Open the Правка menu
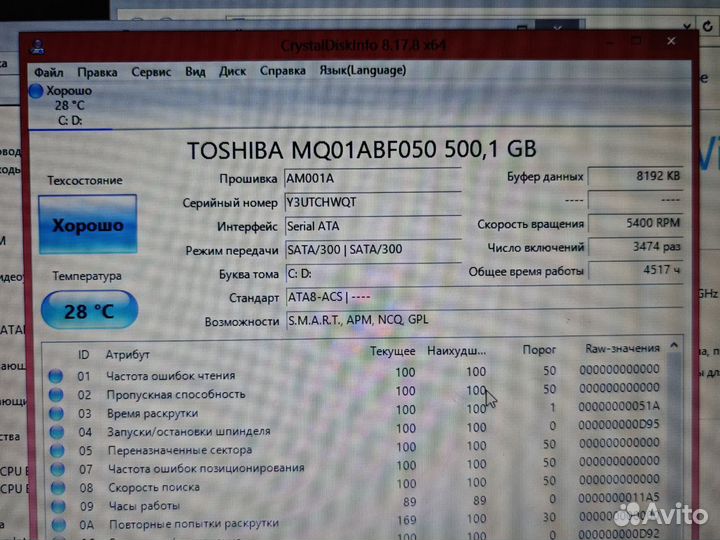Viewport: 720px width, 540px height. tap(97, 73)
